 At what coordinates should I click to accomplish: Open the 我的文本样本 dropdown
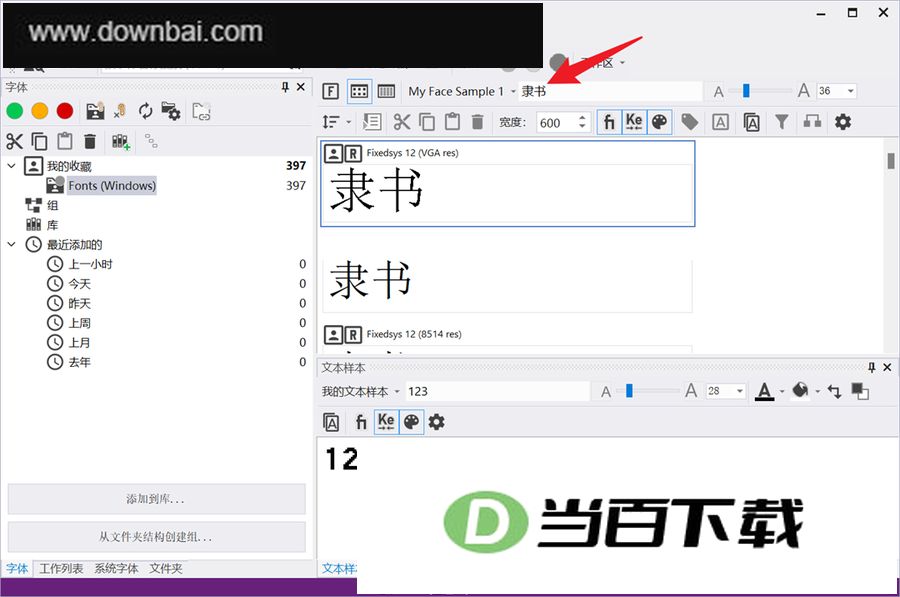[x=360, y=391]
